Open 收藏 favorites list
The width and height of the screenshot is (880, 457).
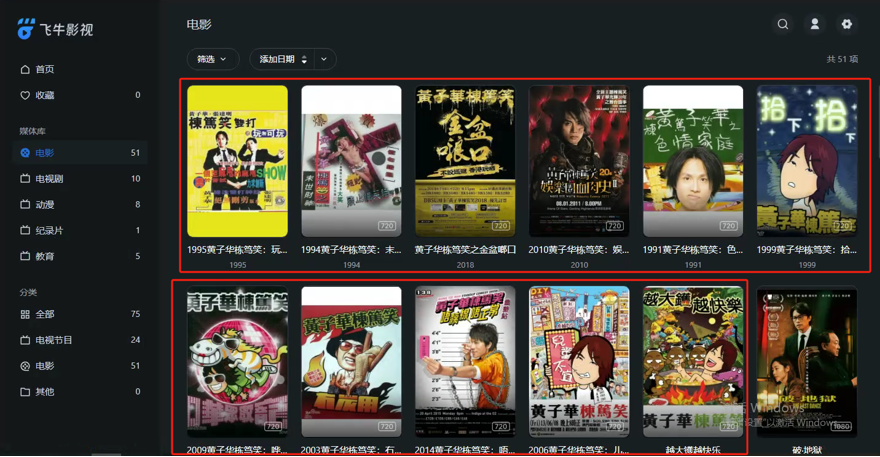pos(80,95)
